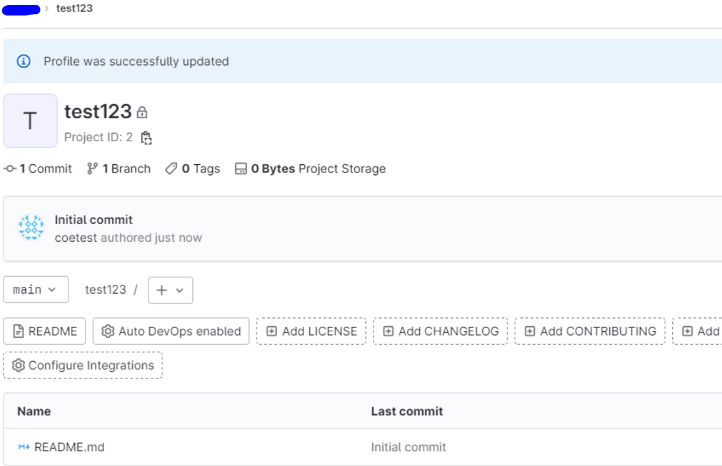Viewport: 722px width, 466px height.
Task: Open the main branch dropdown
Action: [36, 290]
